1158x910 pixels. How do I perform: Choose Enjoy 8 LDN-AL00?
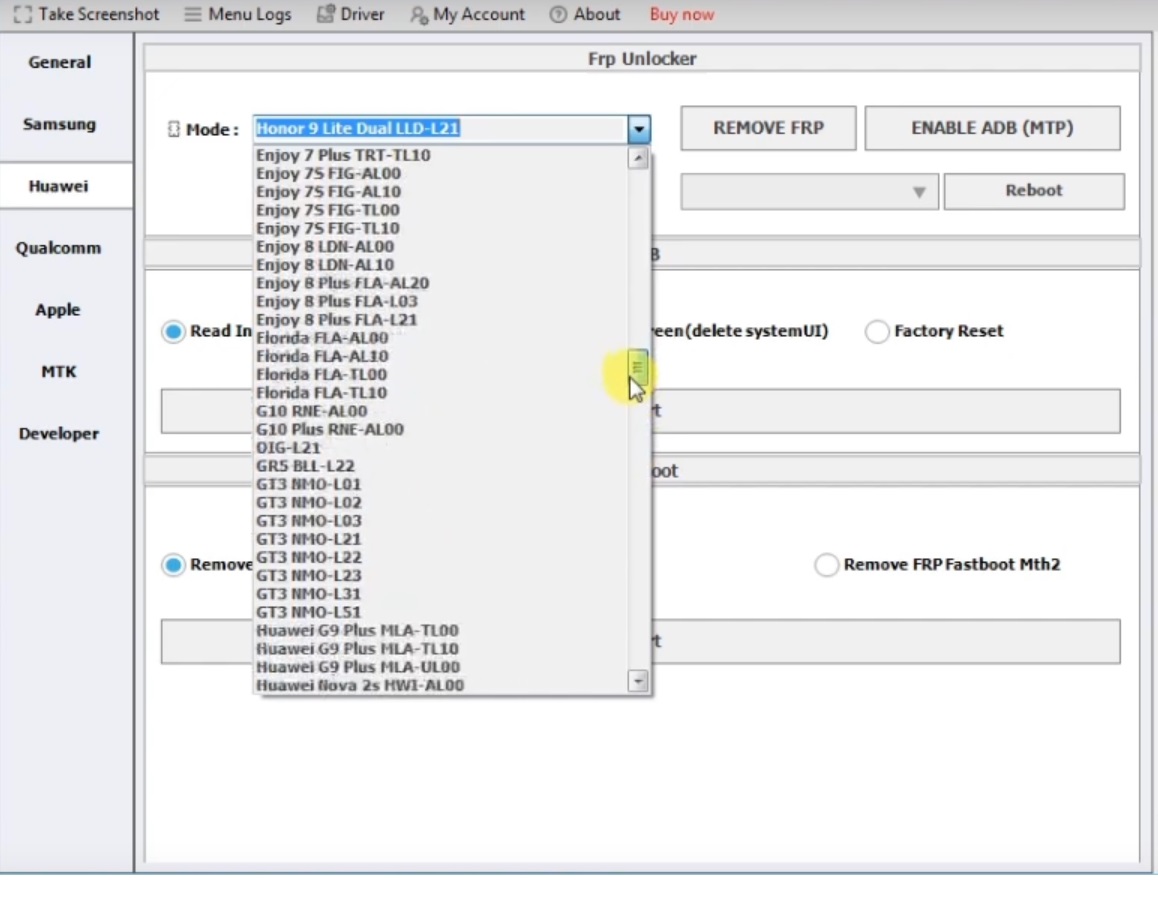[x=441, y=247]
